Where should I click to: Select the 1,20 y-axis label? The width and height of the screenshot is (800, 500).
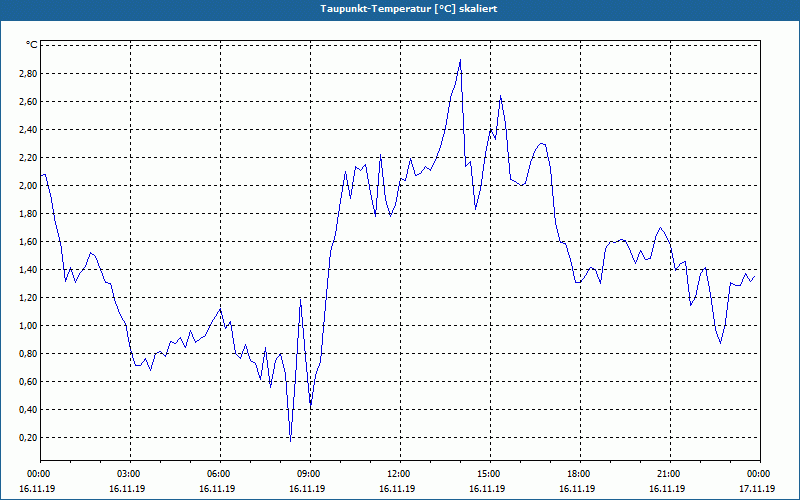[x=29, y=297]
